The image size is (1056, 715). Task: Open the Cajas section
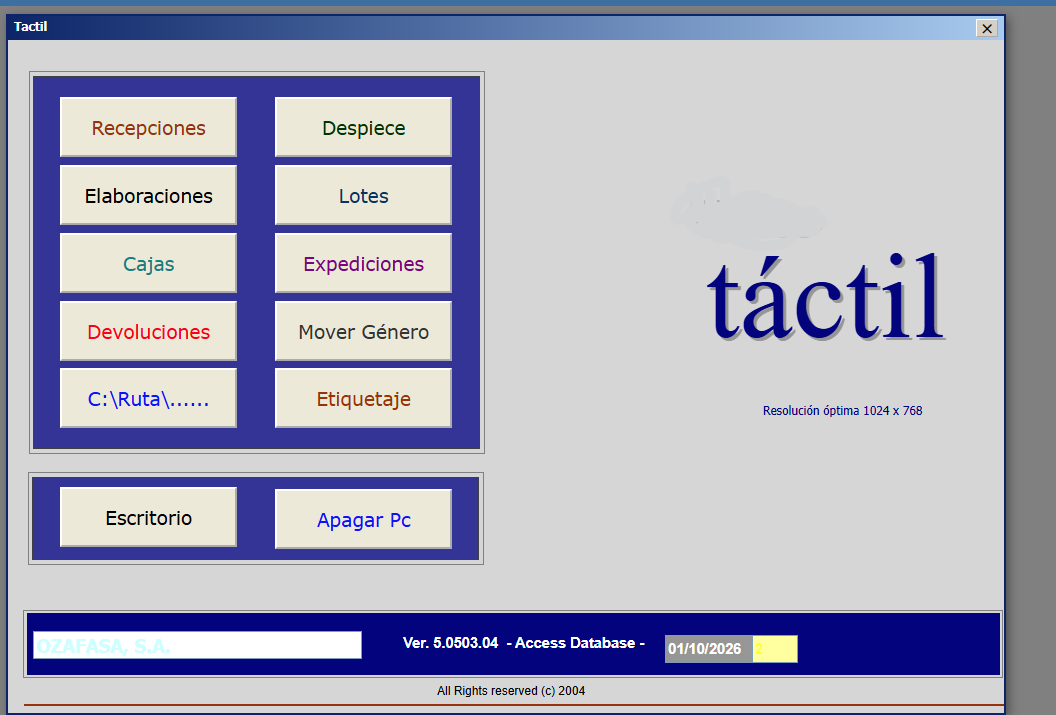[148, 263]
